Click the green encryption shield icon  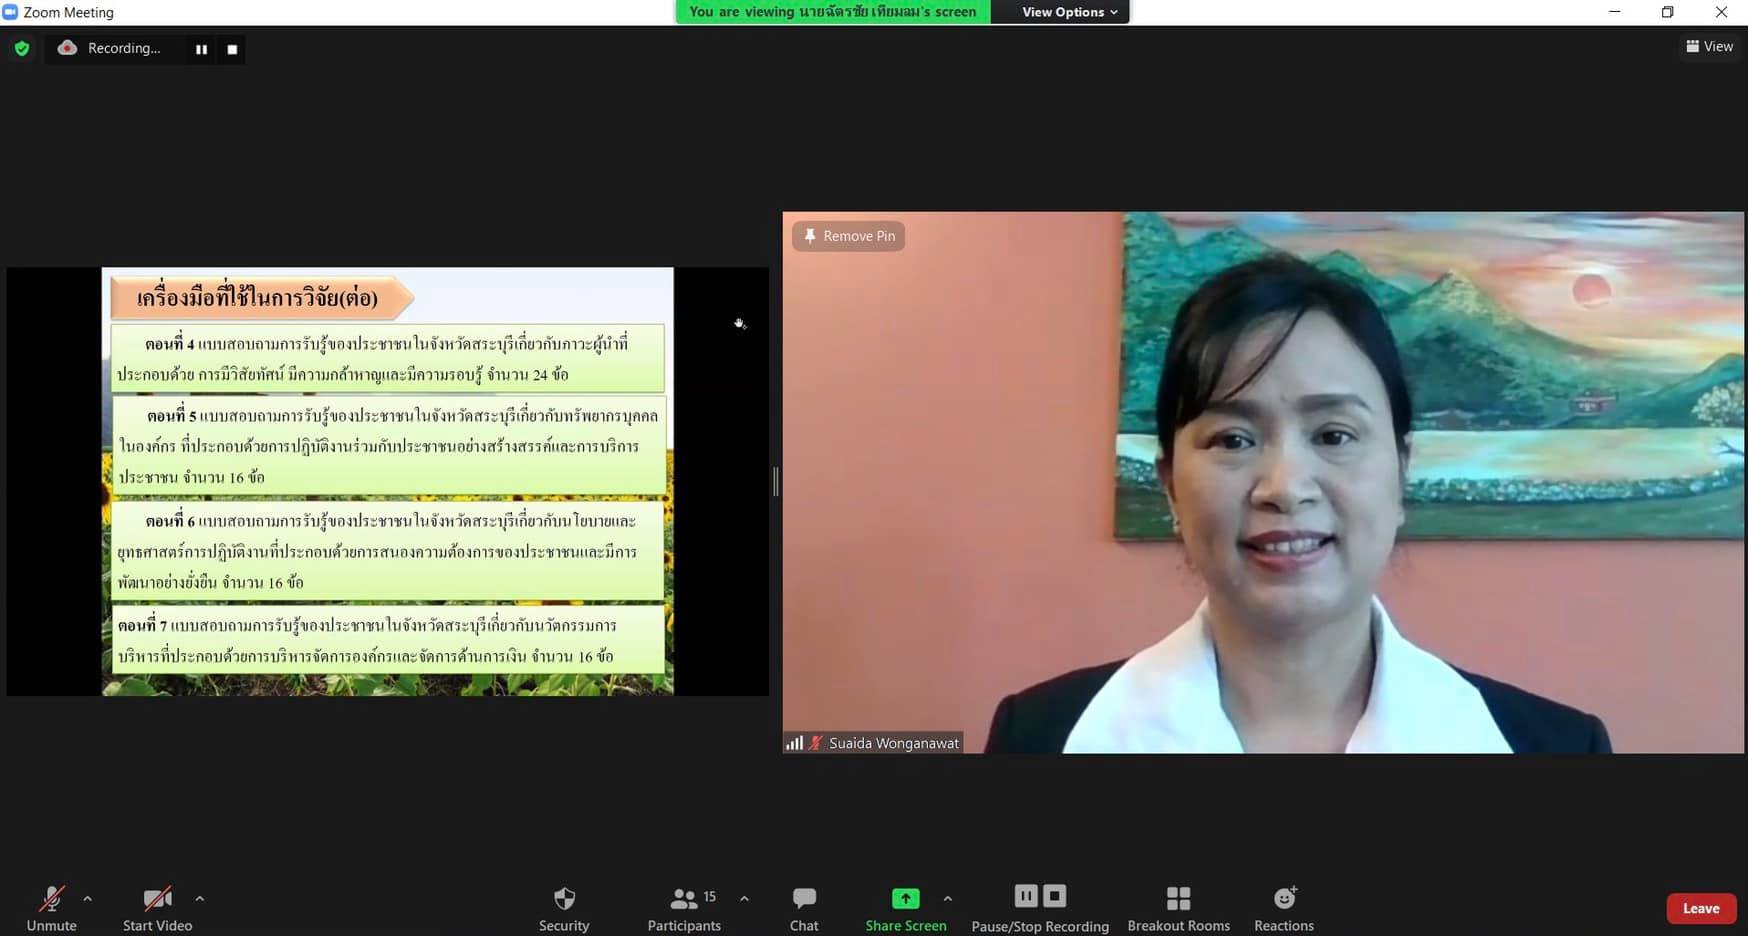(x=22, y=48)
